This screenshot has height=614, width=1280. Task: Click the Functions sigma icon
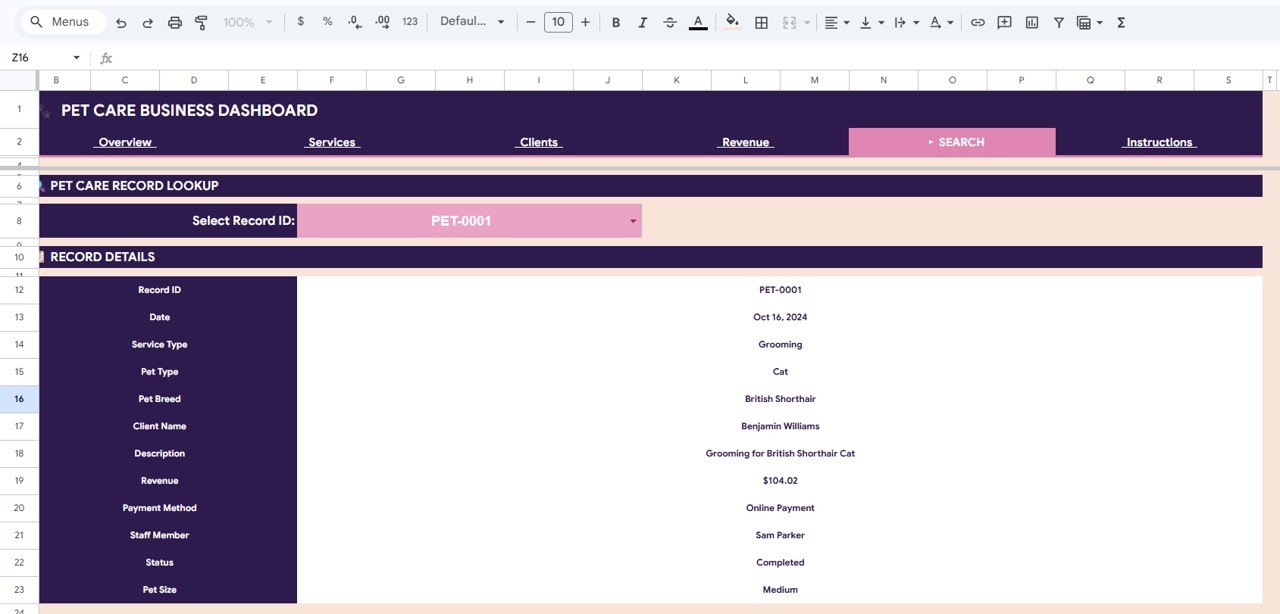click(x=1121, y=21)
